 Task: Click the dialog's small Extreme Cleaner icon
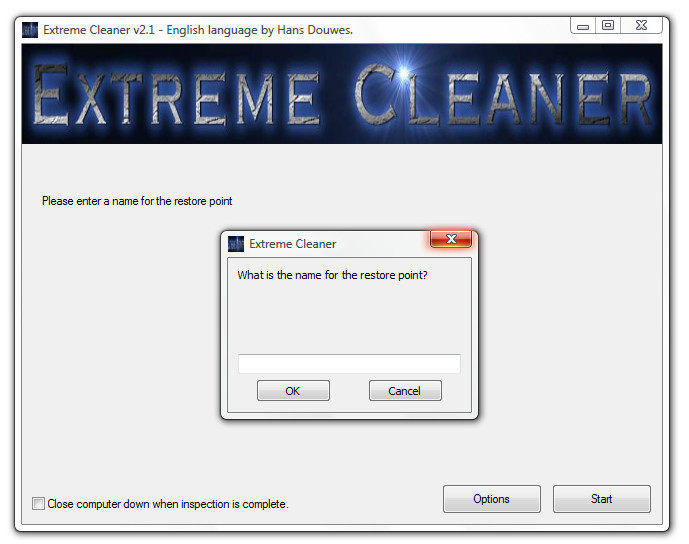click(236, 244)
